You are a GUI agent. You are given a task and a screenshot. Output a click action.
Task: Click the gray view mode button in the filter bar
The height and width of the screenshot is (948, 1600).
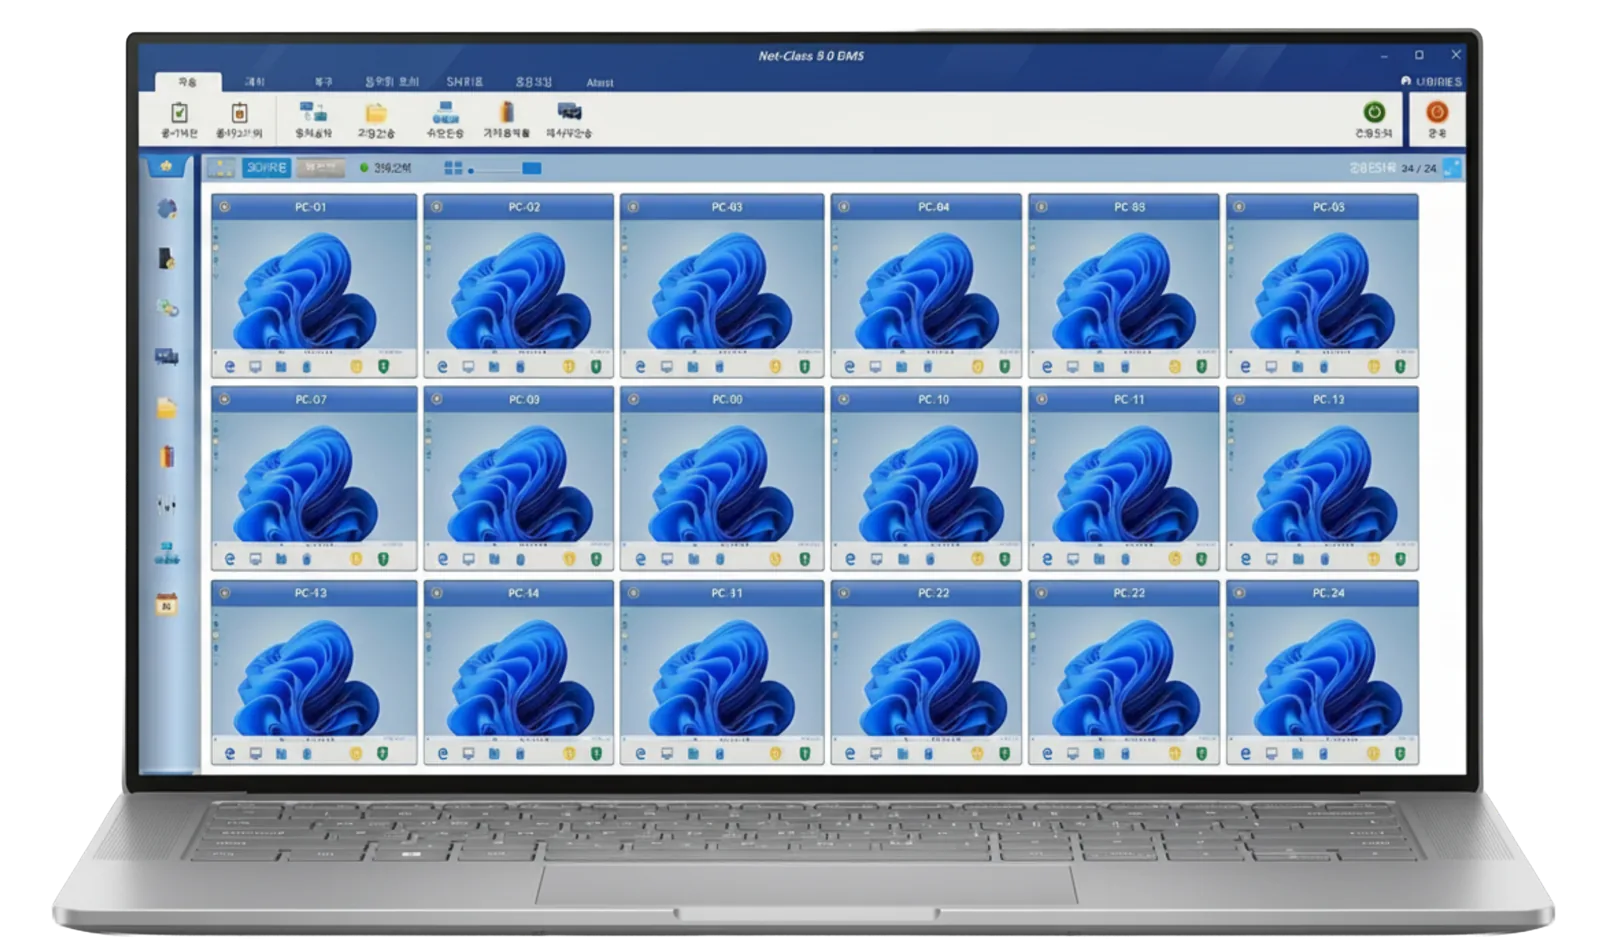click(320, 168)
